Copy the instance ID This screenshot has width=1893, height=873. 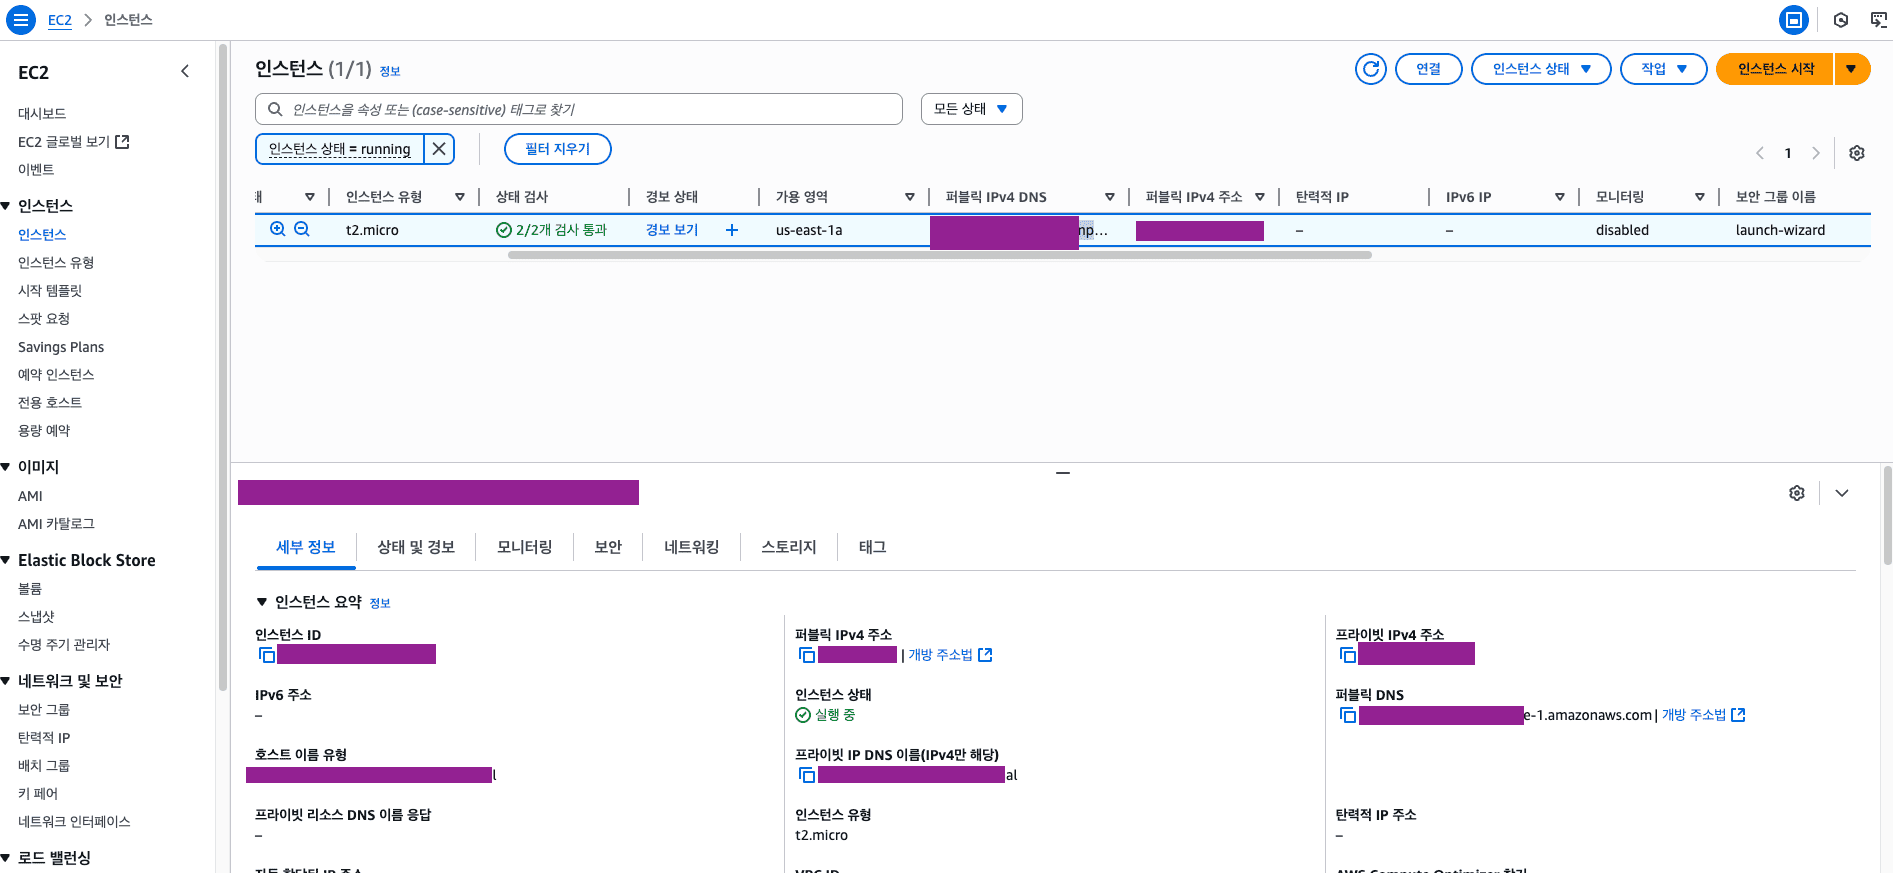point(267,655)
